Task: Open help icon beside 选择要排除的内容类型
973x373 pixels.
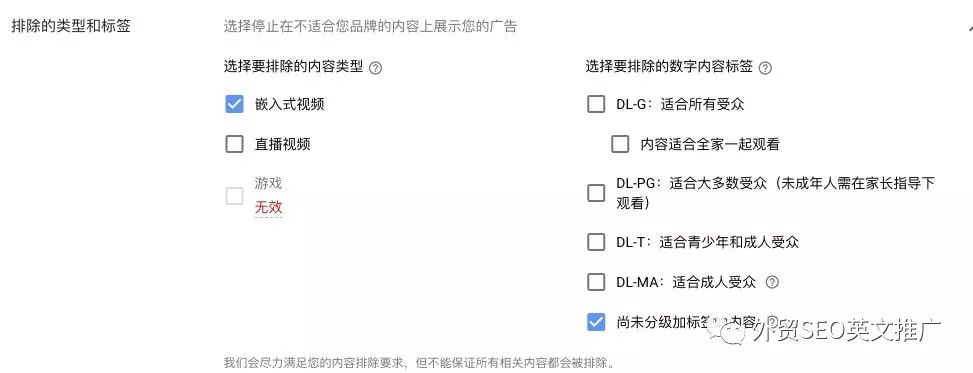Action: point(375,68)
